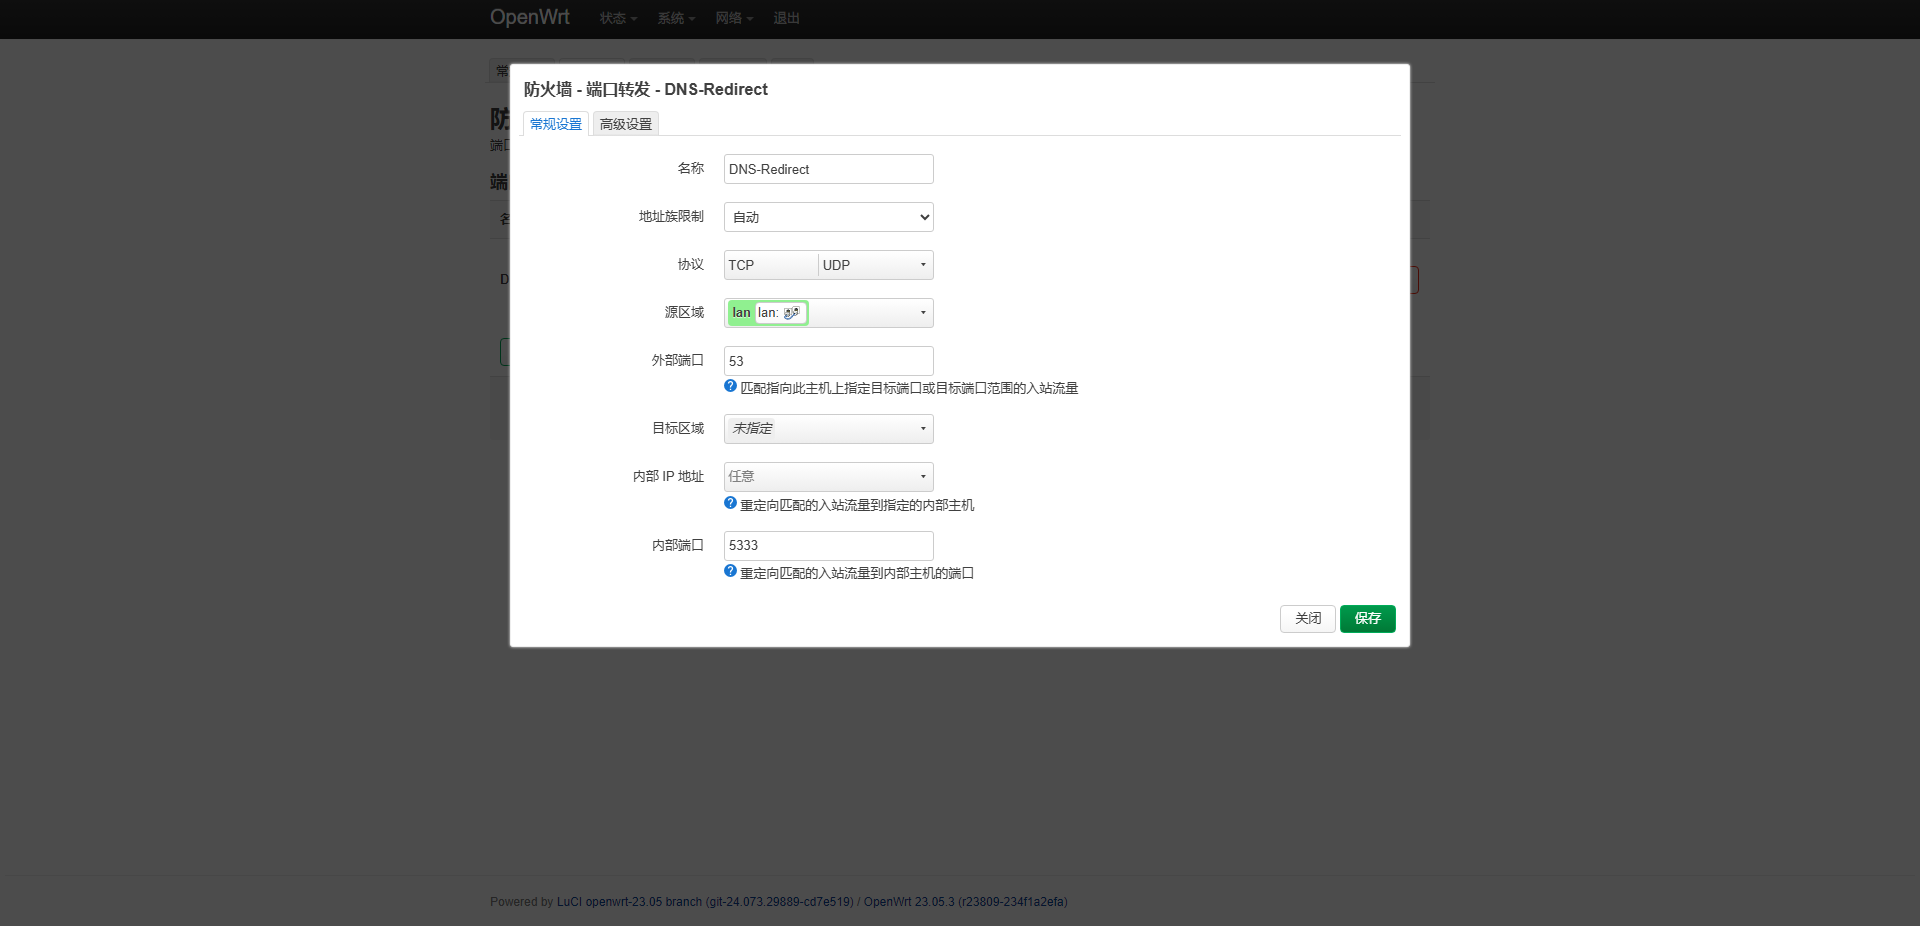This screenshot has height=926, width=1920.
Task: Click the green lan zone badge
Action: click(741, 313)
